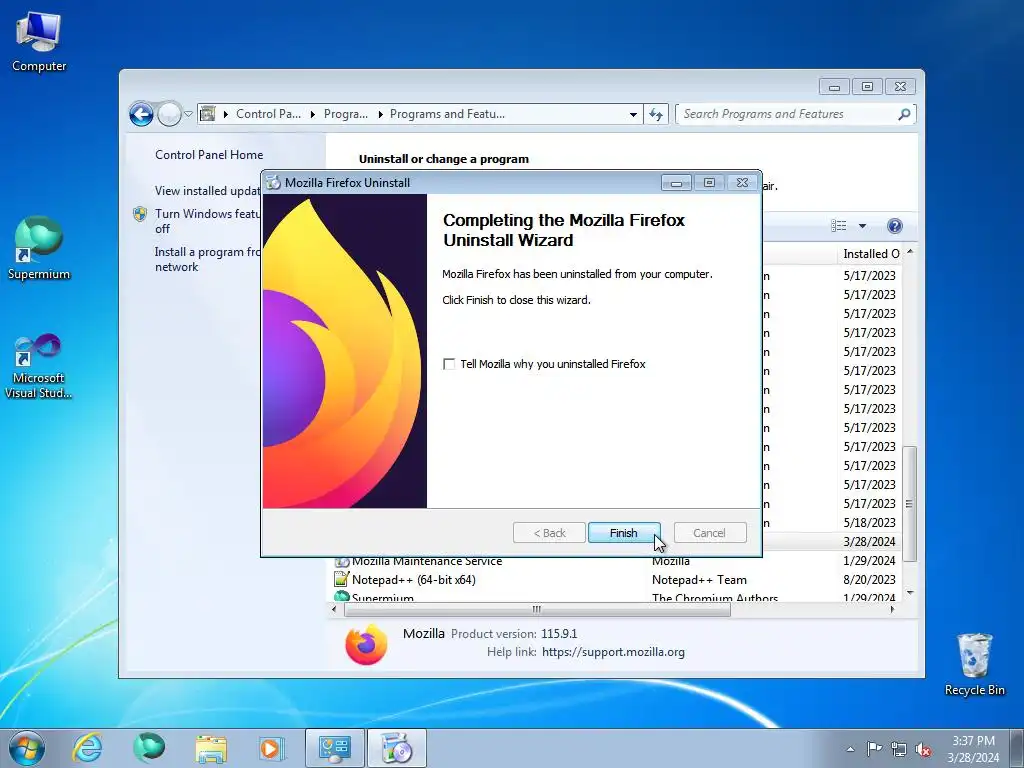Click the horizontal scrollbar thumb
Image resolution: width=1024 pixels, height=768 pixels.
coord(537,609)
